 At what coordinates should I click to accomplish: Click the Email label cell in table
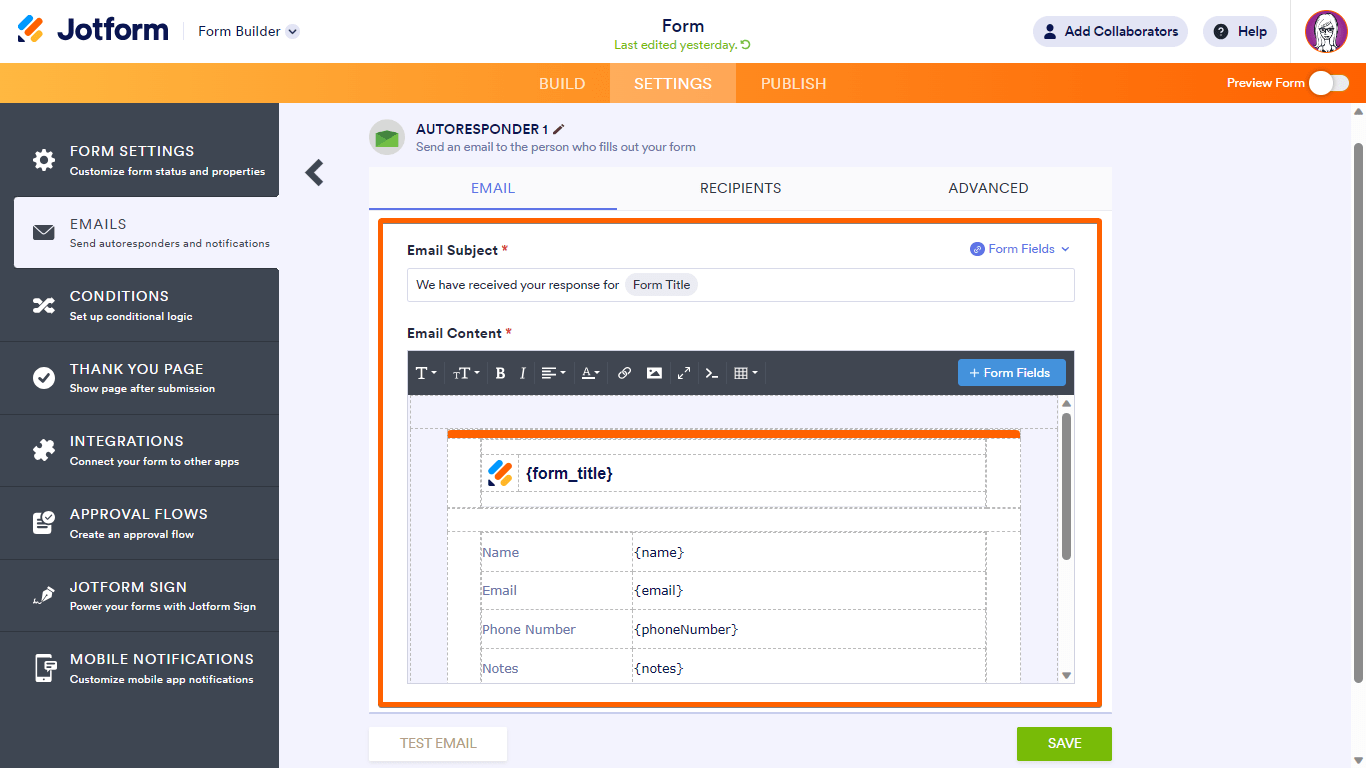(556, 591)
